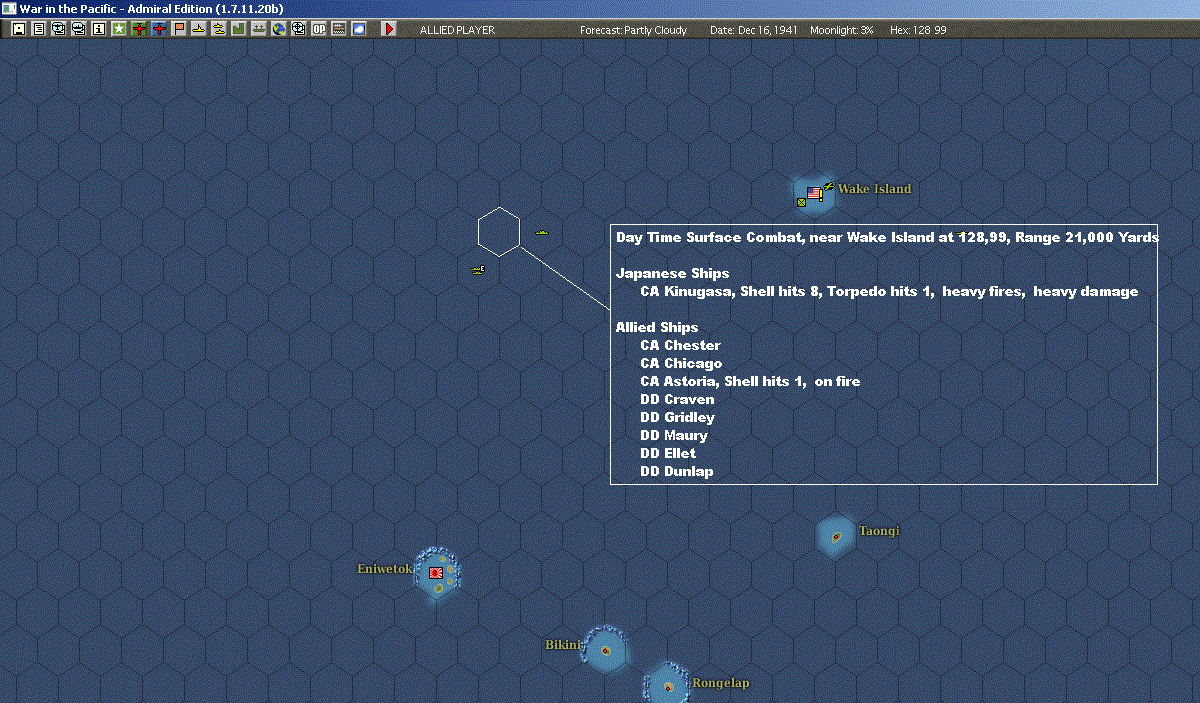
Task: Click the DD Ellet entry
Action: [668, 454]
